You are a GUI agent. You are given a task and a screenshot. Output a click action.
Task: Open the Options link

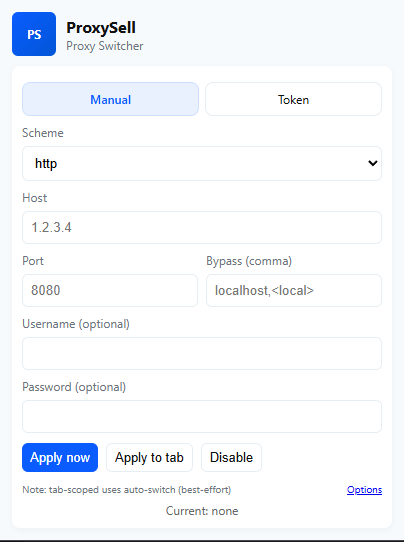pos(364,490)
